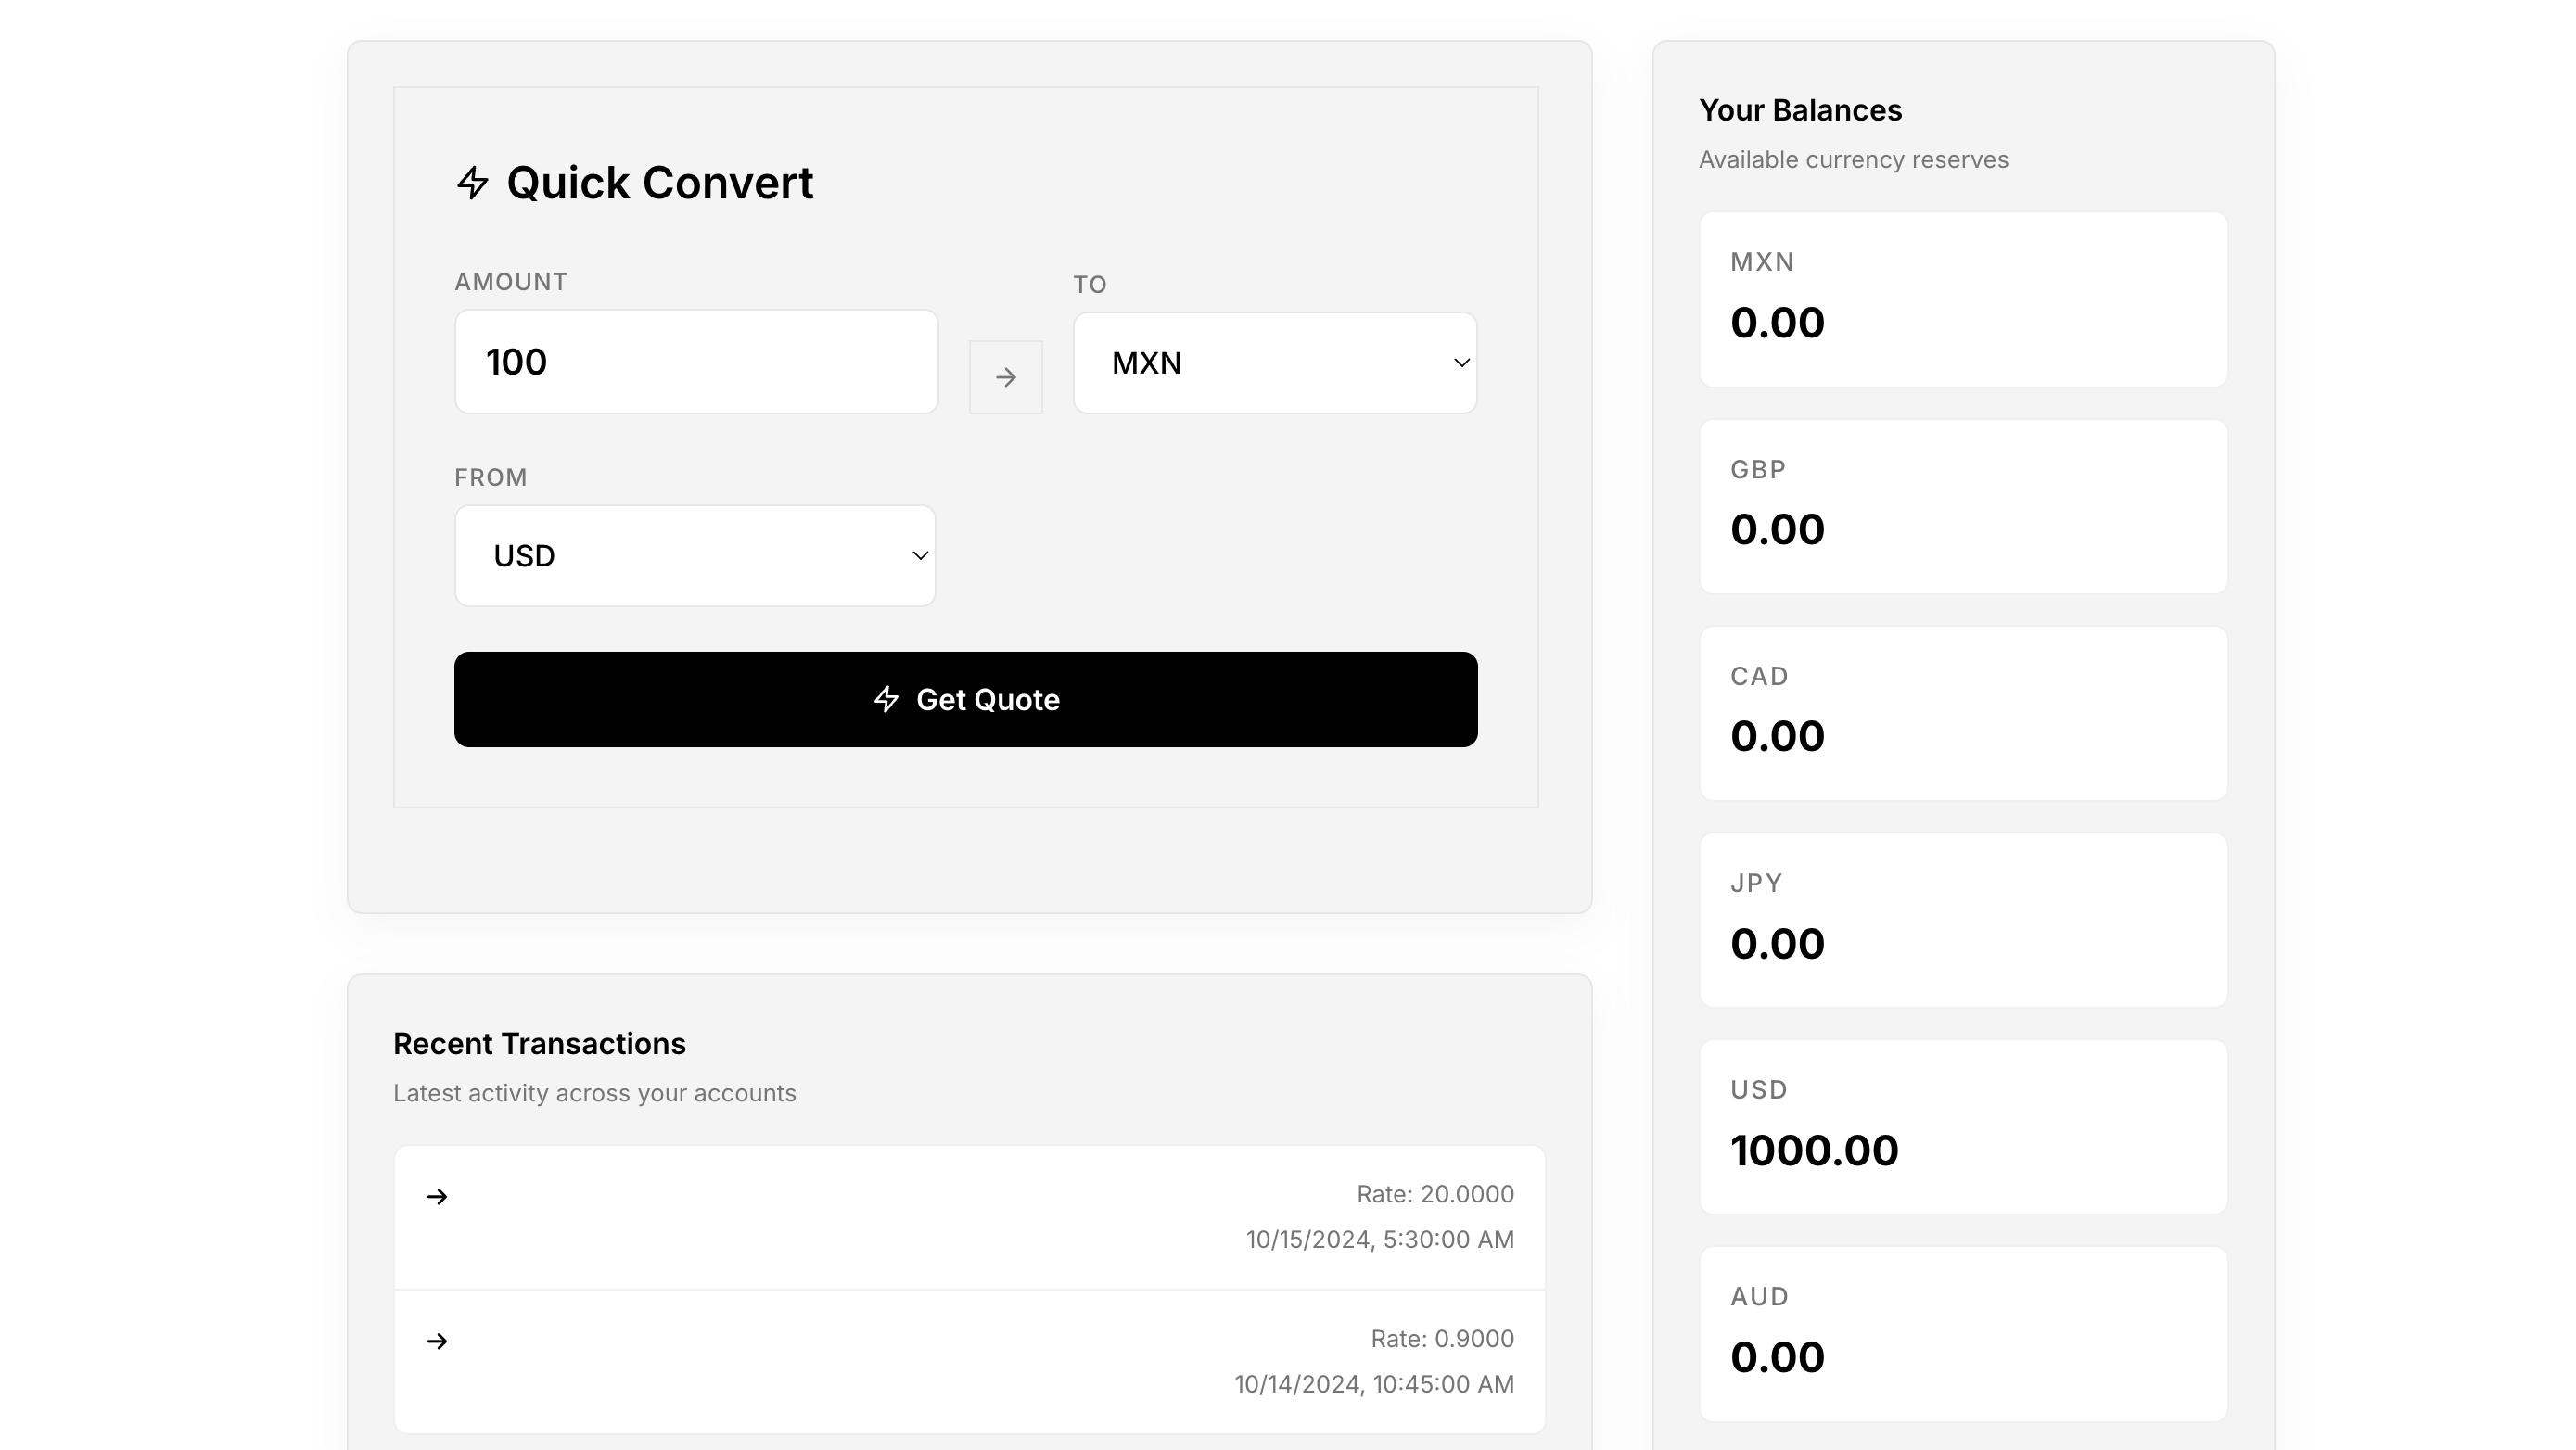The width and height of the screenshot is (2576, 1450).
Task: Click the swap arrow between amount and To
Action: click(1005, 377)
